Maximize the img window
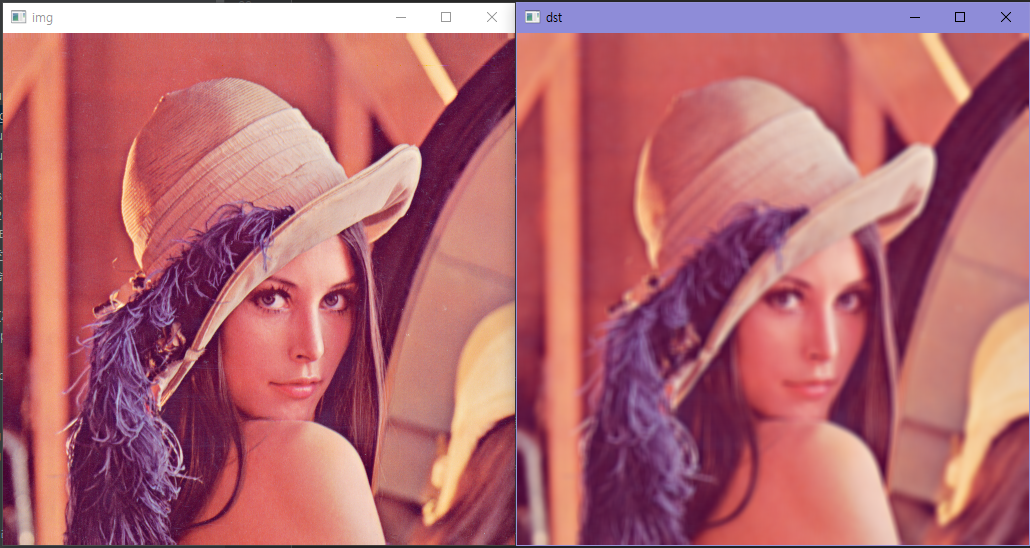1030x548 pixels. (446, 17)
